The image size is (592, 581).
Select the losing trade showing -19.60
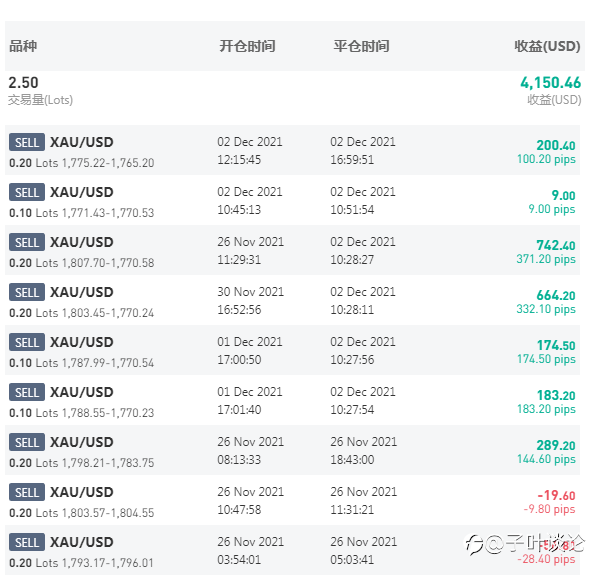(293, 500)
